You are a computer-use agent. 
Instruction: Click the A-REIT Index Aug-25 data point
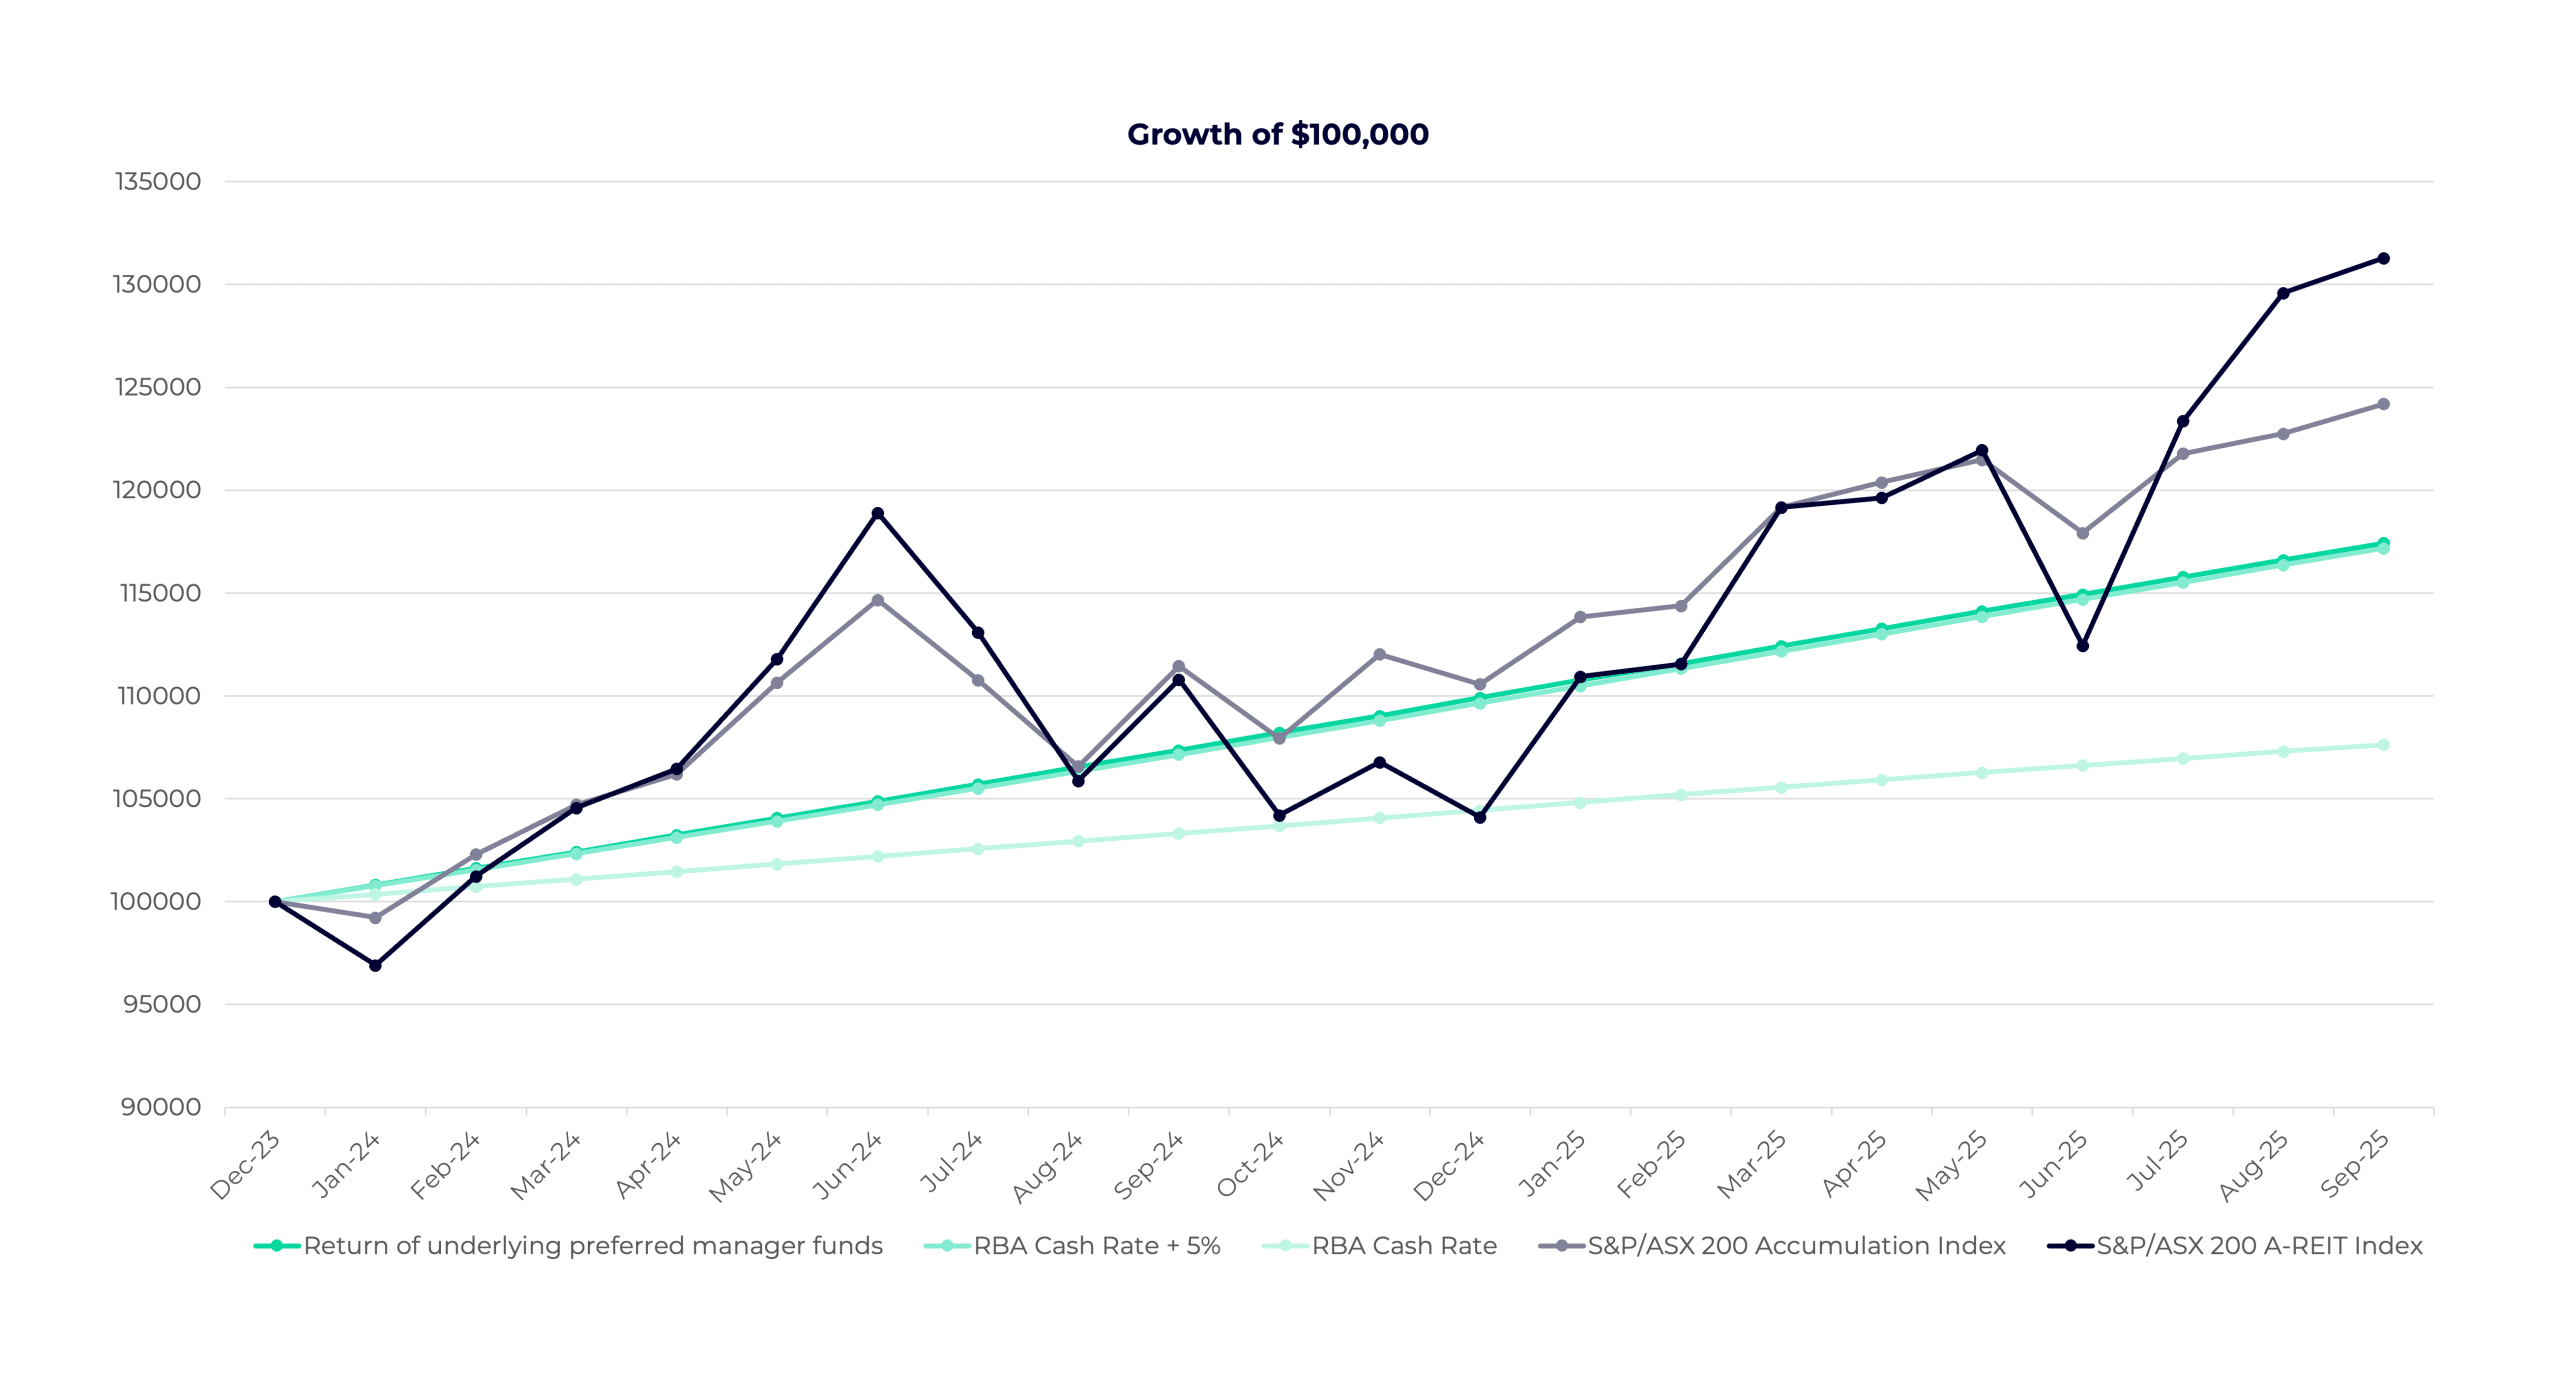[2283, 294]
